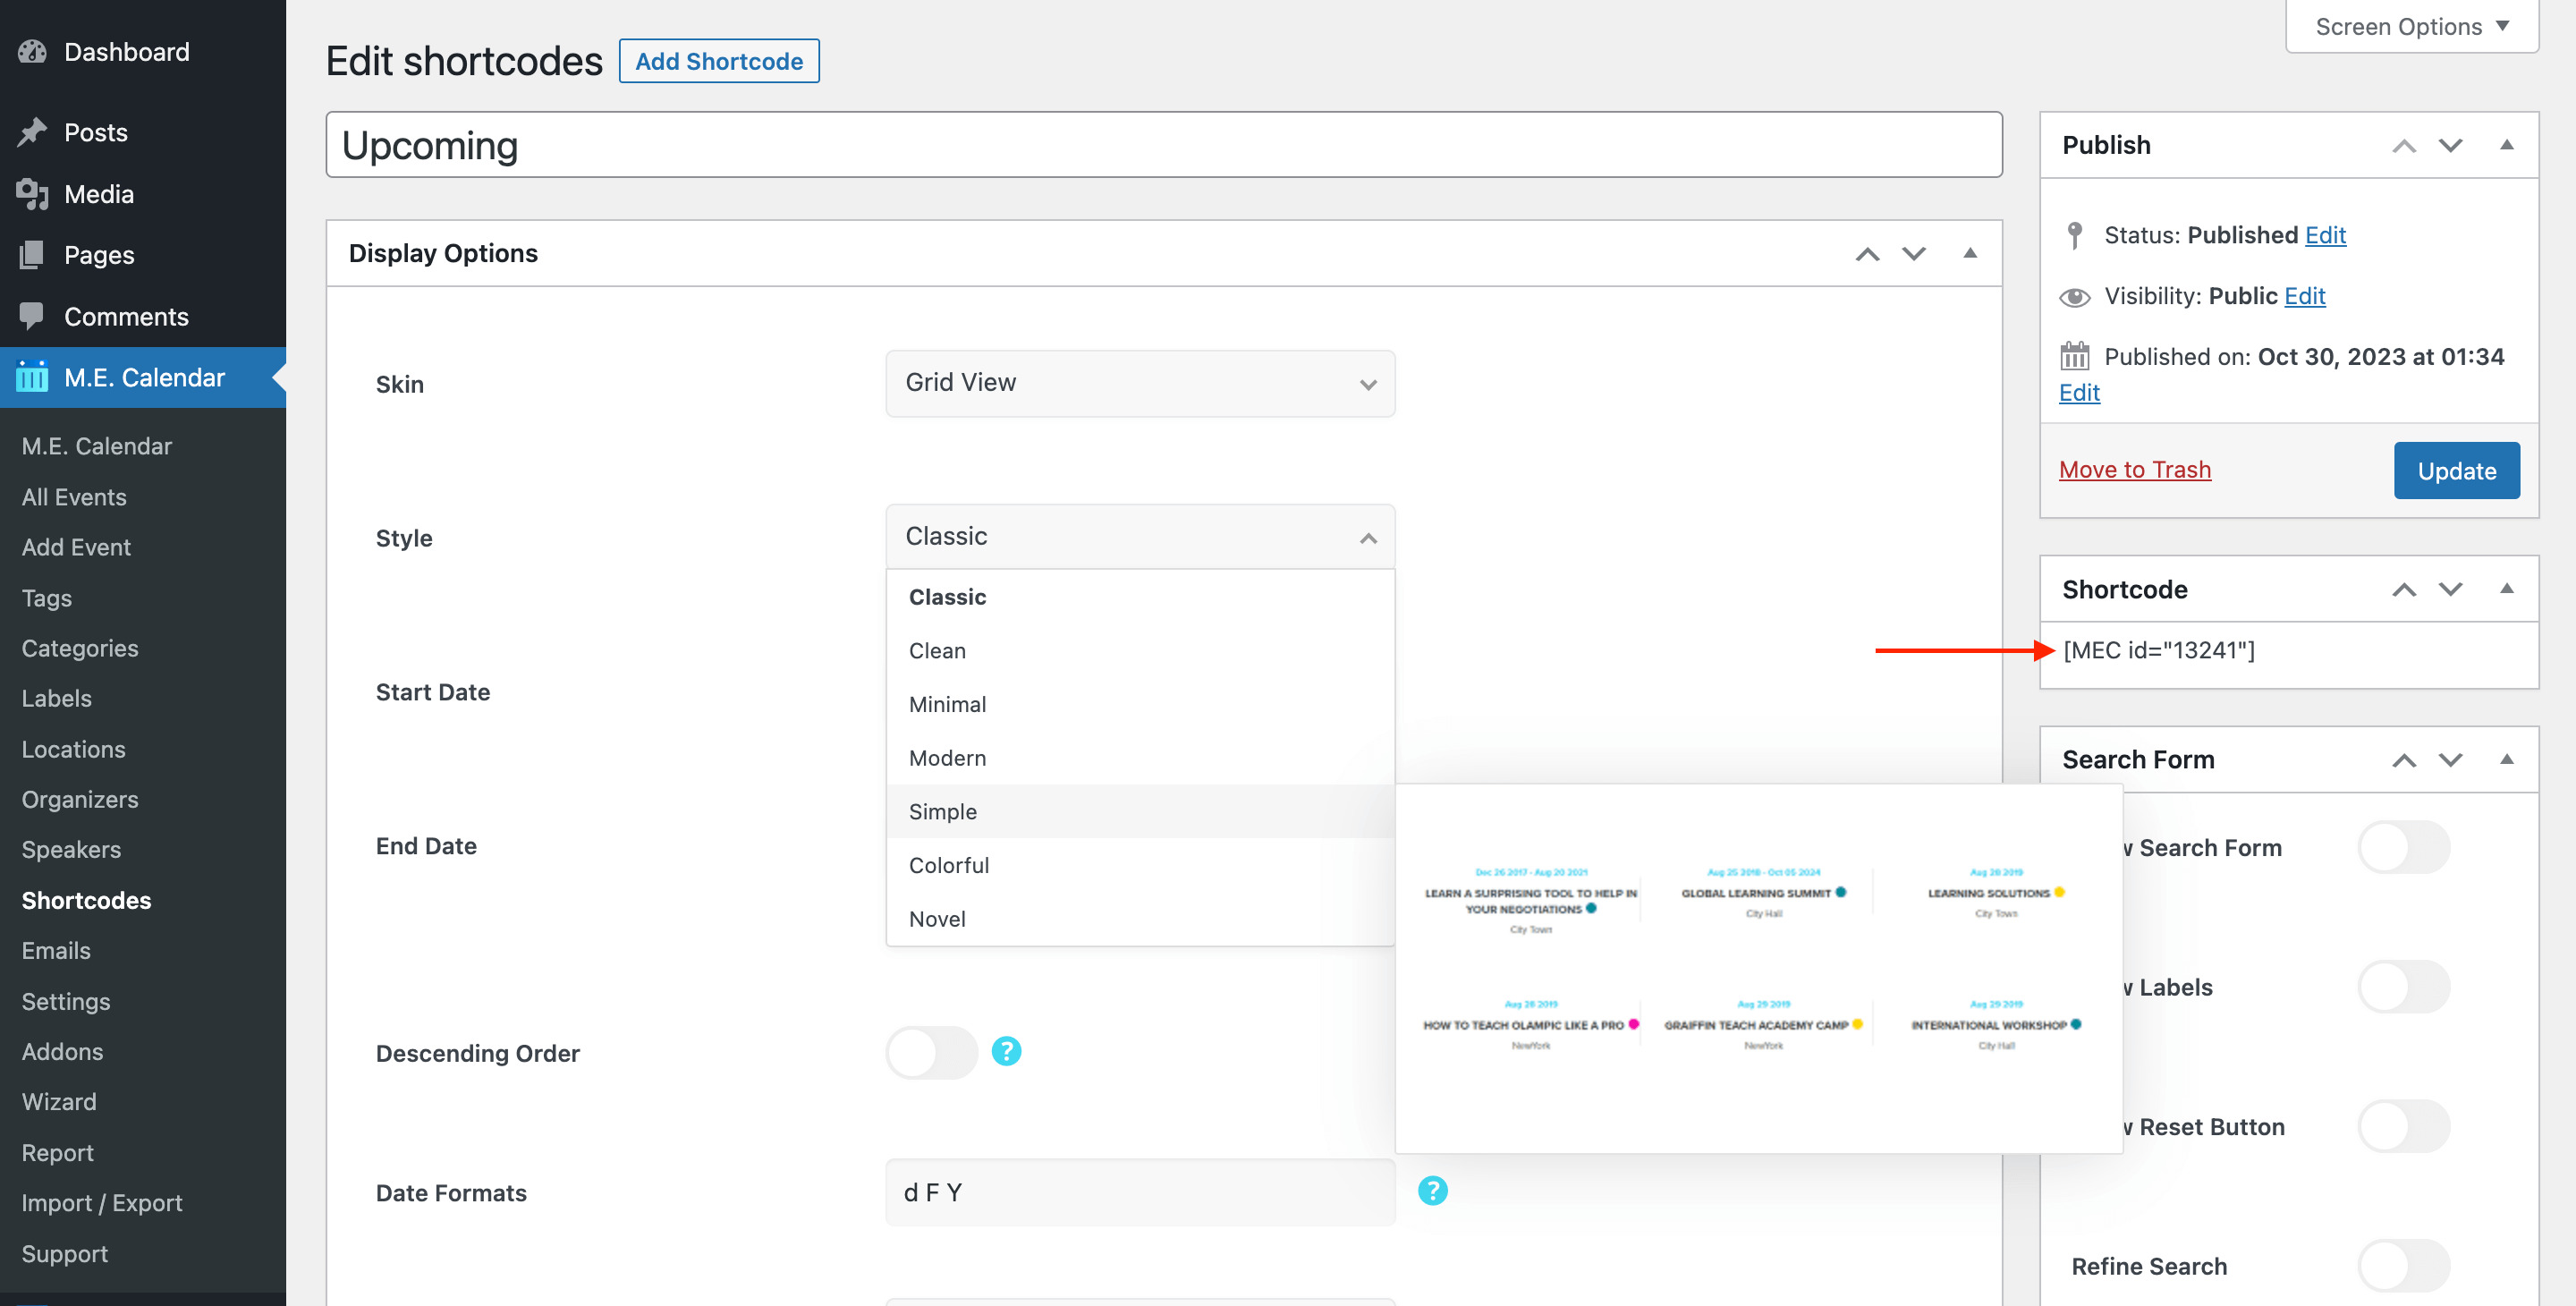2576x1306 pixels.
Task: Click the blue Update button
Action: tap(2456, 471)
